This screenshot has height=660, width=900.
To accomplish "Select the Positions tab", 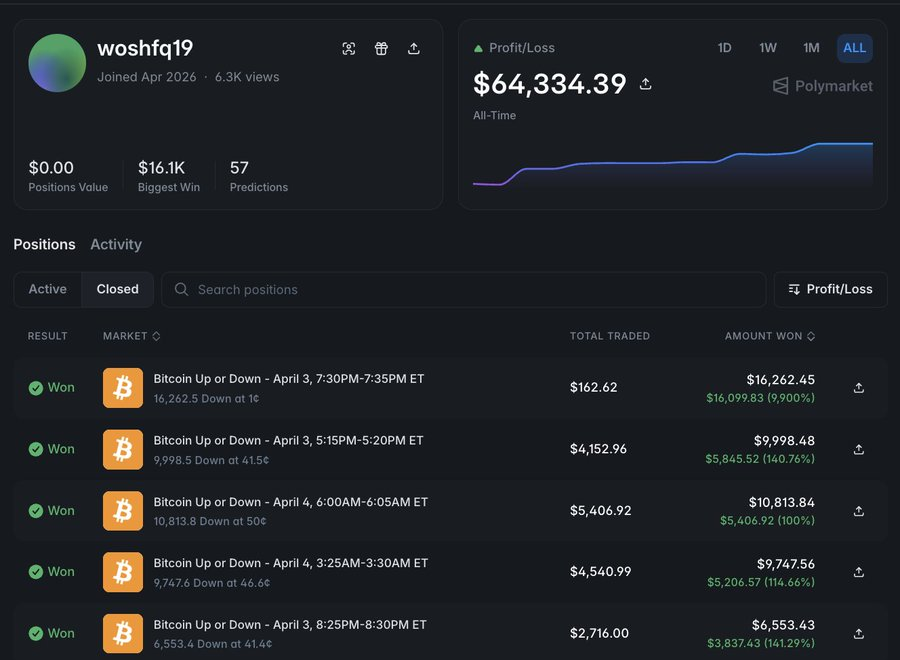I will pyautogui.click(x=44, y=244).
